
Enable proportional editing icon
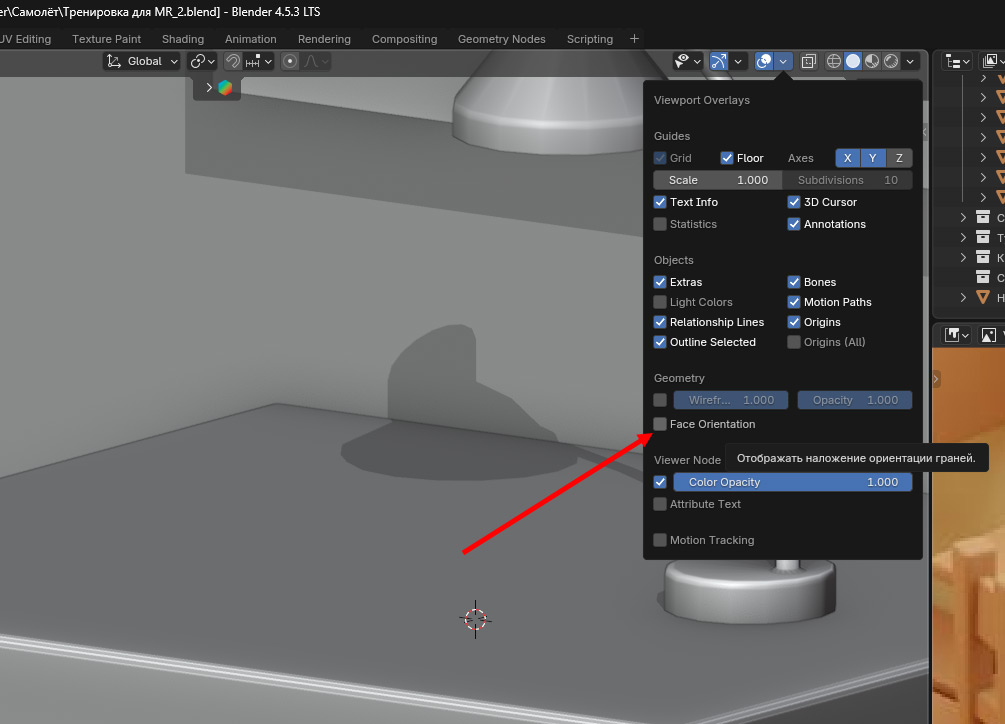click(x=290, y=61)
